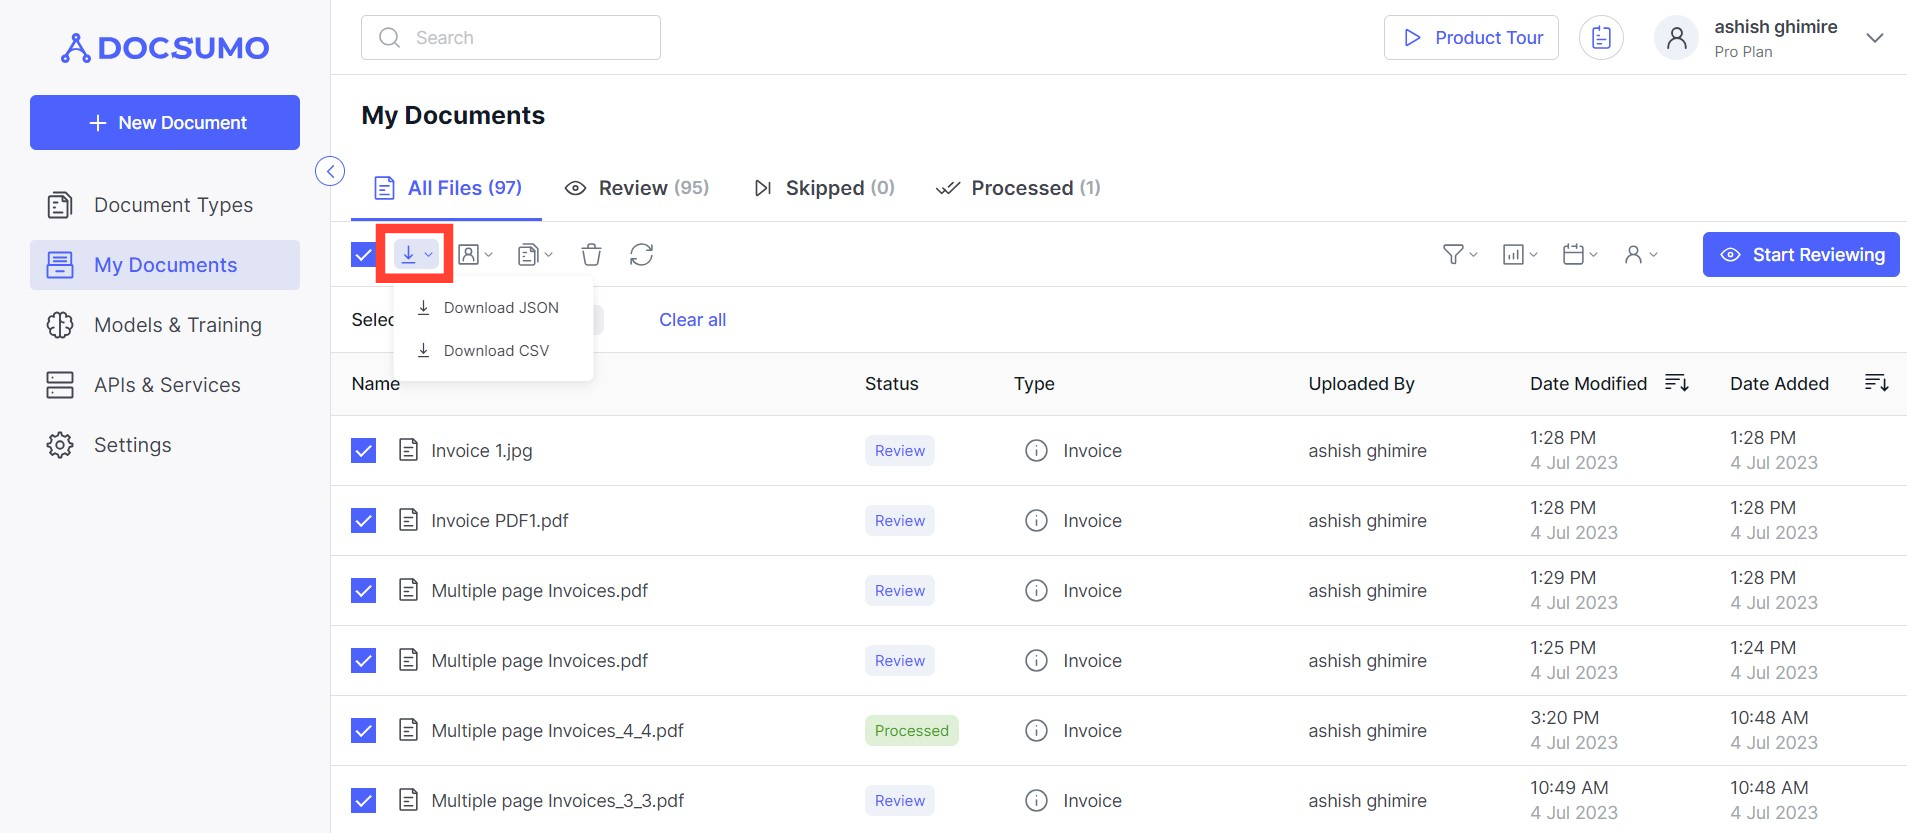1907x833 pixels.
Task: Open Models & Training in the sidebar
Action: pos(177,325)
